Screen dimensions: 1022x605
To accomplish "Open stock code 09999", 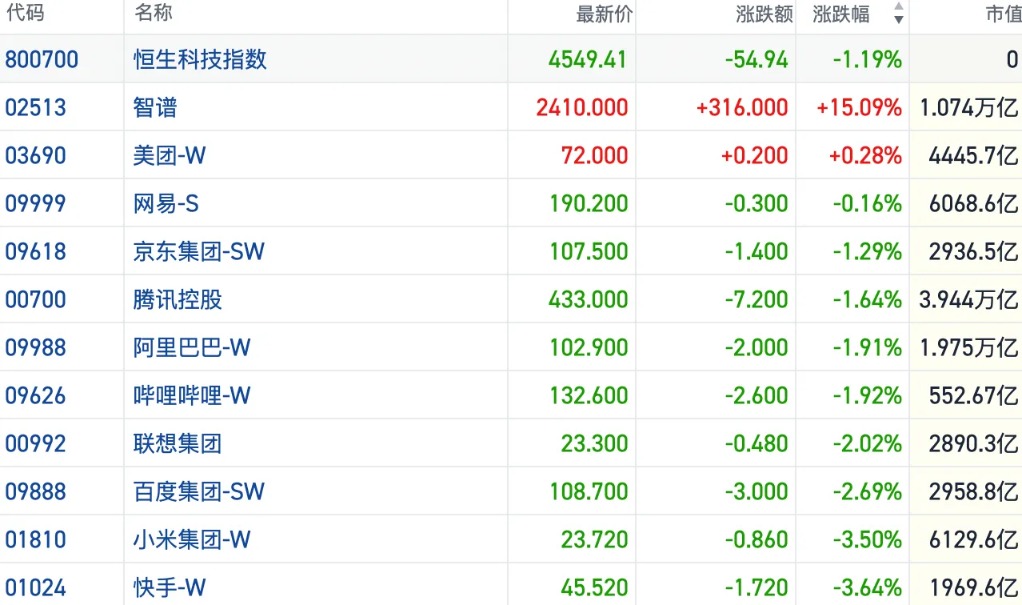I will pyautogui.click(x=35, y=204).
